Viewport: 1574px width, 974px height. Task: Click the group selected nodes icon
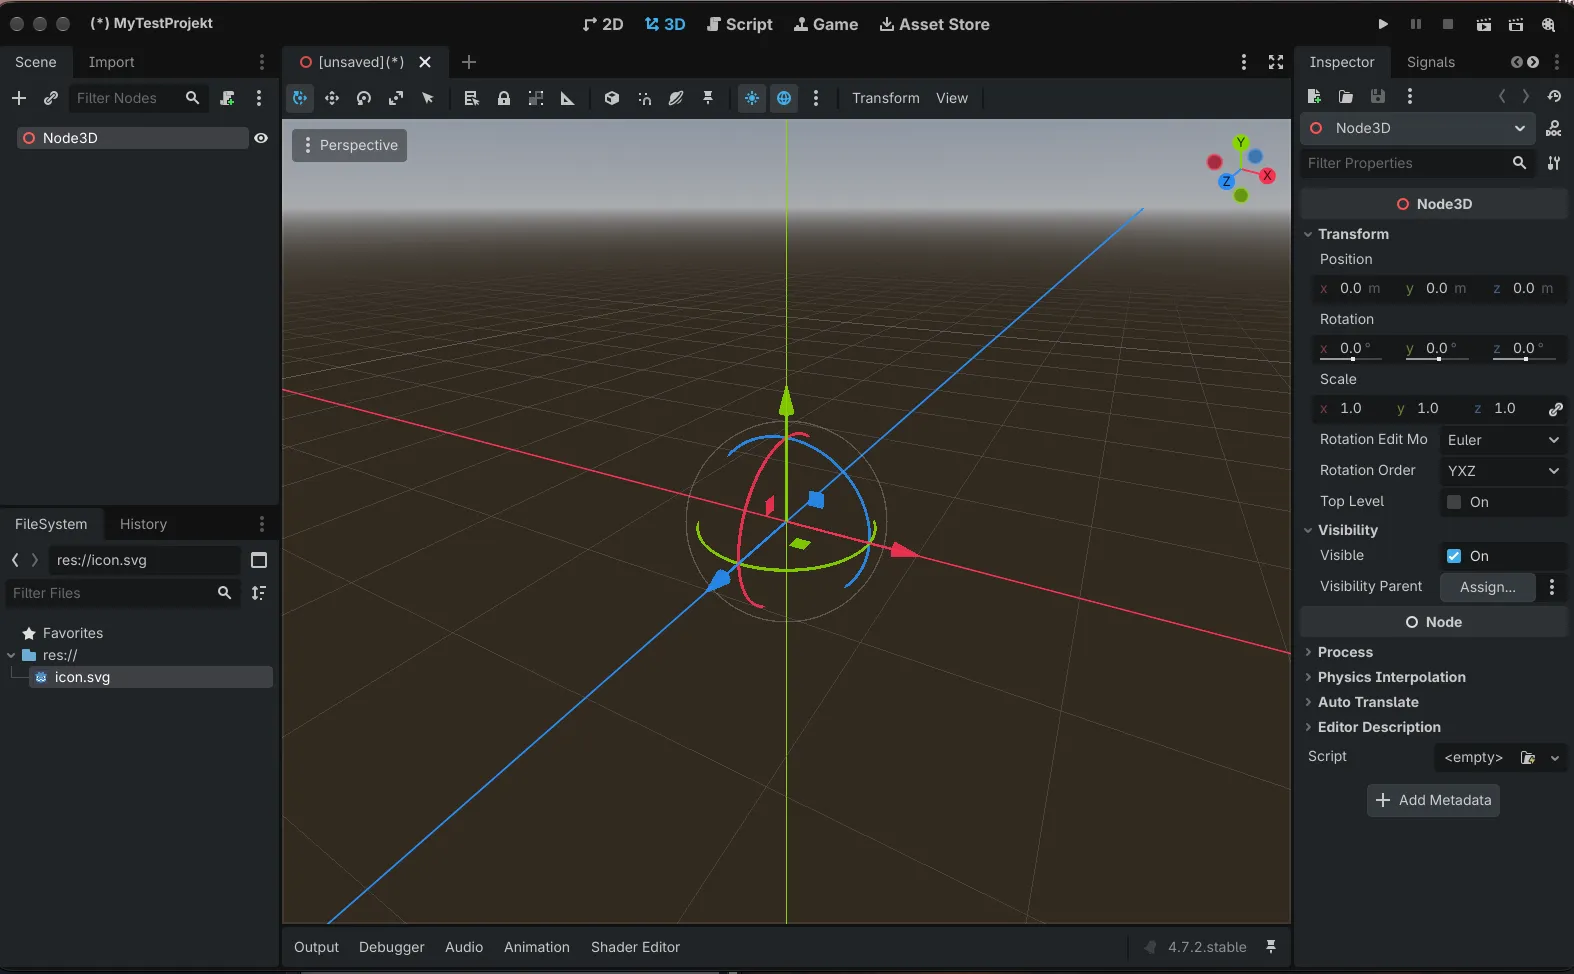(x=536, y=98)
